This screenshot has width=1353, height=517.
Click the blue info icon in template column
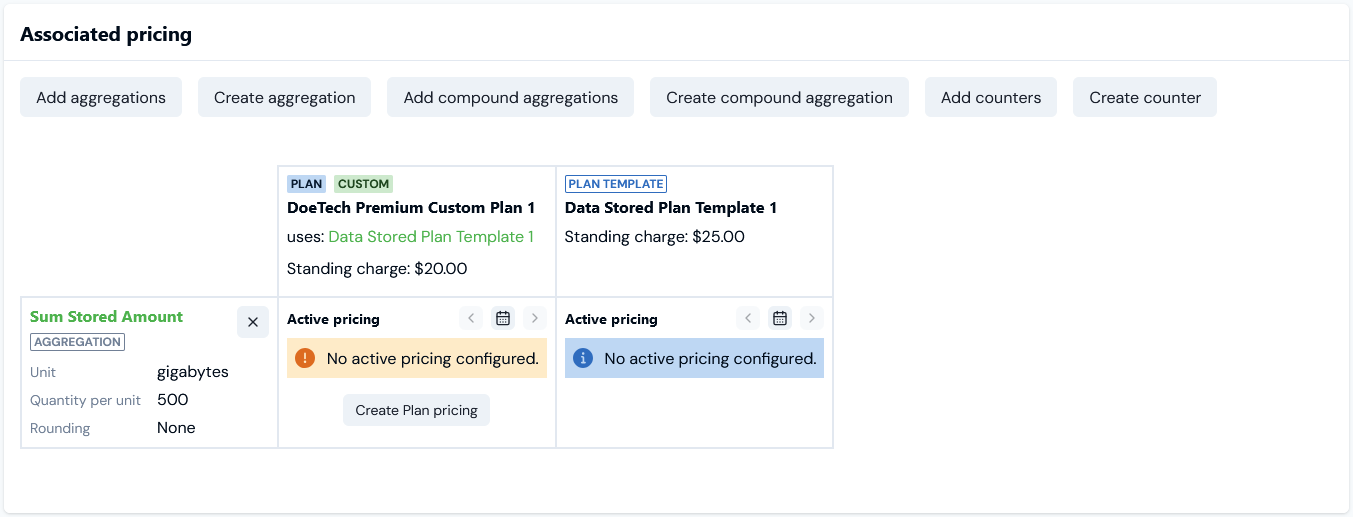[x=583, y=358]
